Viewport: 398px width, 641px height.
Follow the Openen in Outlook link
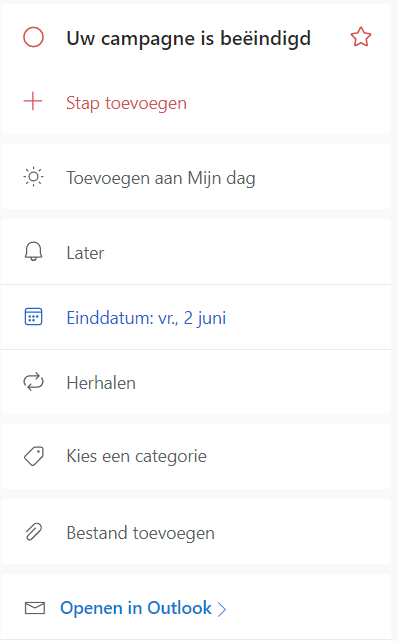click(136, 608)
